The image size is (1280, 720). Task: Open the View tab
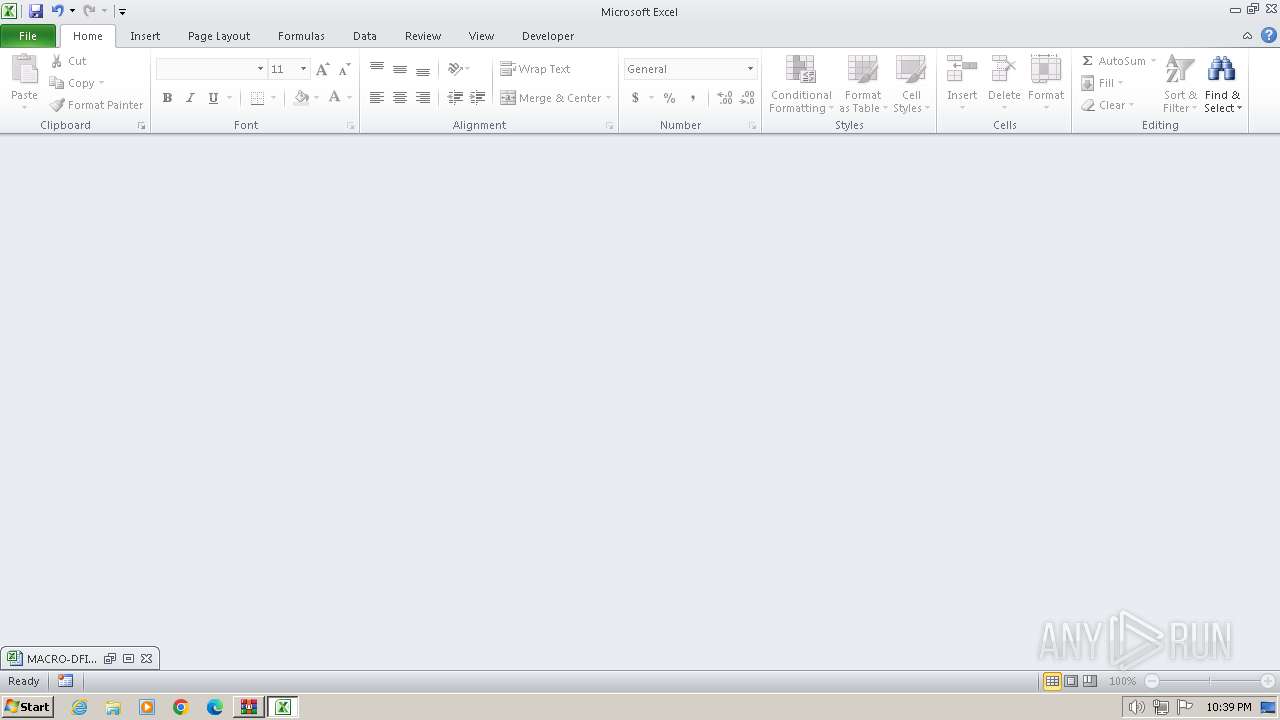pos(482,36)
